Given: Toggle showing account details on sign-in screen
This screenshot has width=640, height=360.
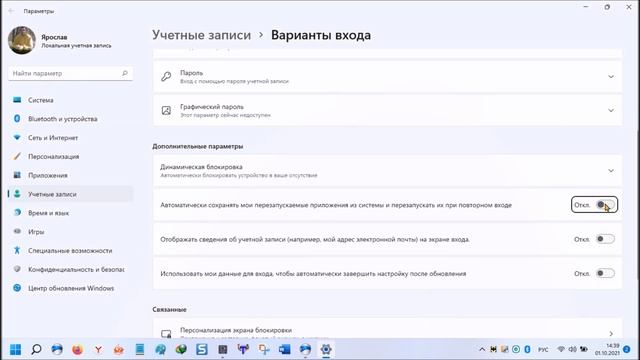Looking at the screenshot, I should 605,239.
